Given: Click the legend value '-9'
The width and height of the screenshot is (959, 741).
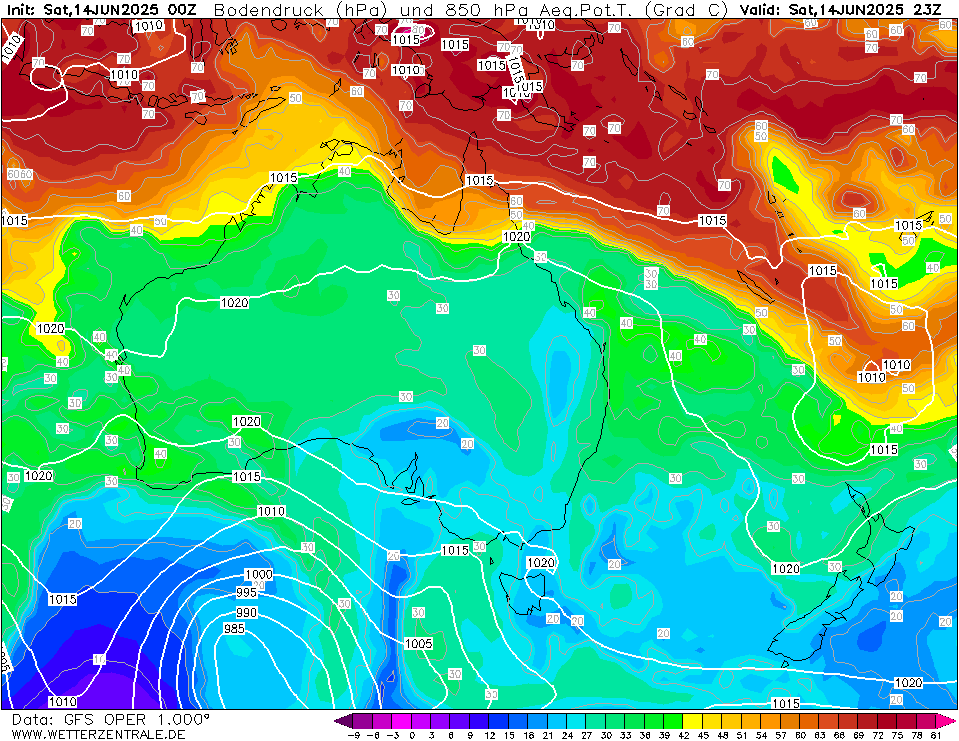Looking at the screenshot, I should coord(353,735).
